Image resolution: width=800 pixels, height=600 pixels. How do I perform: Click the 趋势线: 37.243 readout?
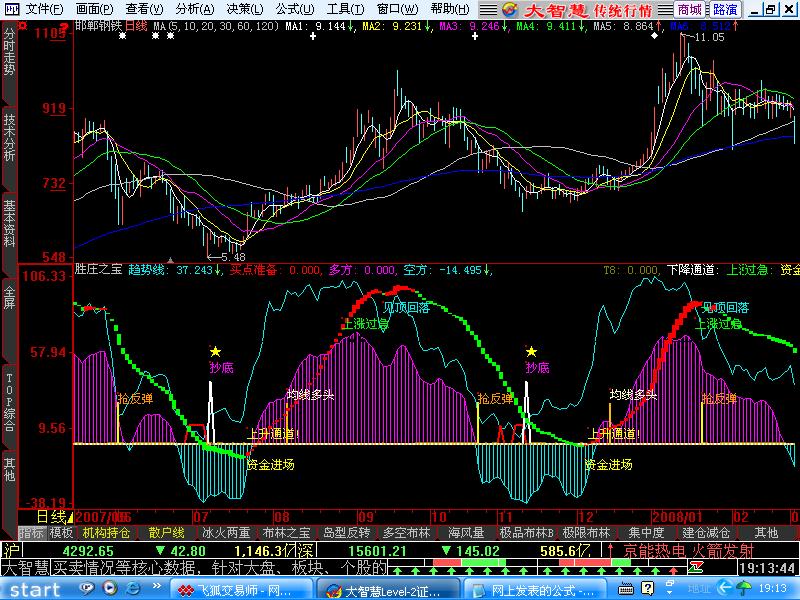click(x=175, y=270)
